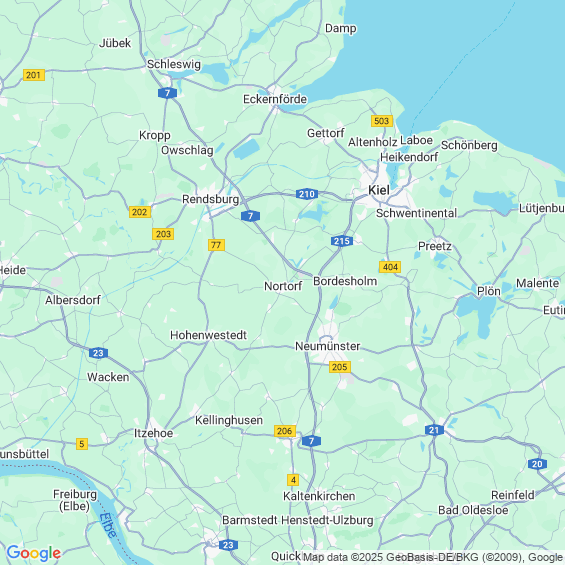The height and width of the screenshot is (565, 565).
Task: Select the Plön town label
Action: click(x=489, y=291)
